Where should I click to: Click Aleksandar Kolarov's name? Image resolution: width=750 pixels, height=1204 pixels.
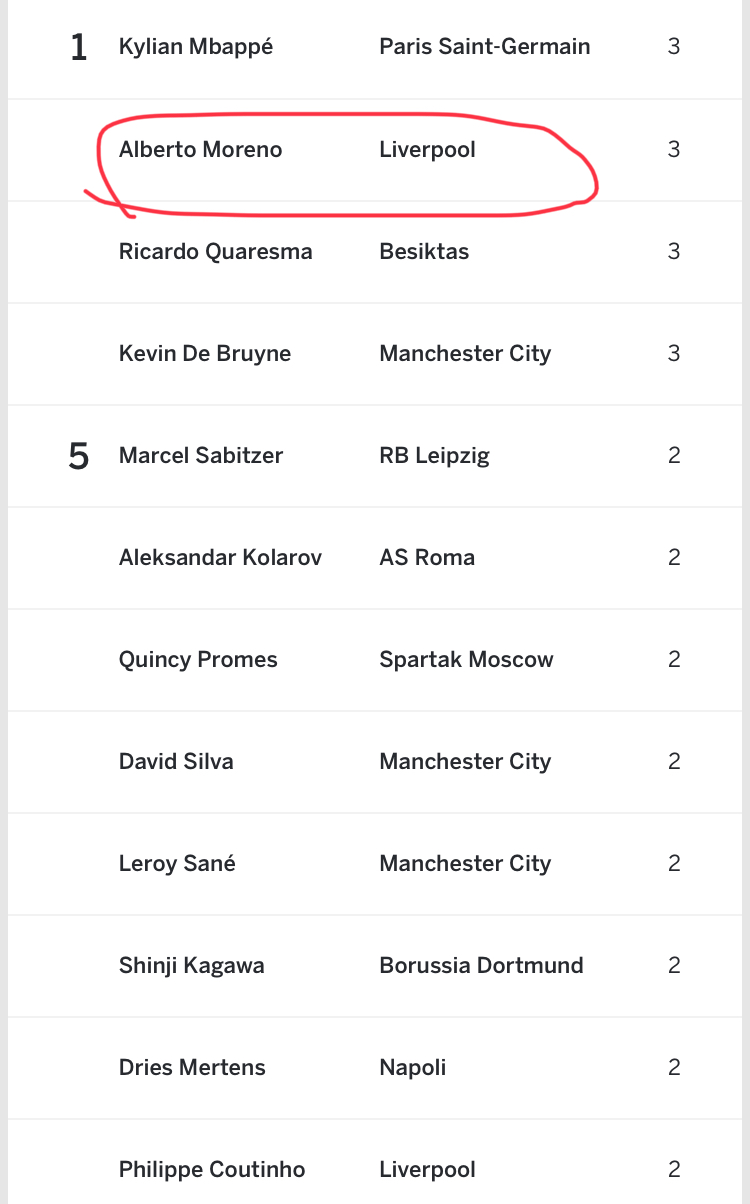pyautogui.click(x=220, y=558)
